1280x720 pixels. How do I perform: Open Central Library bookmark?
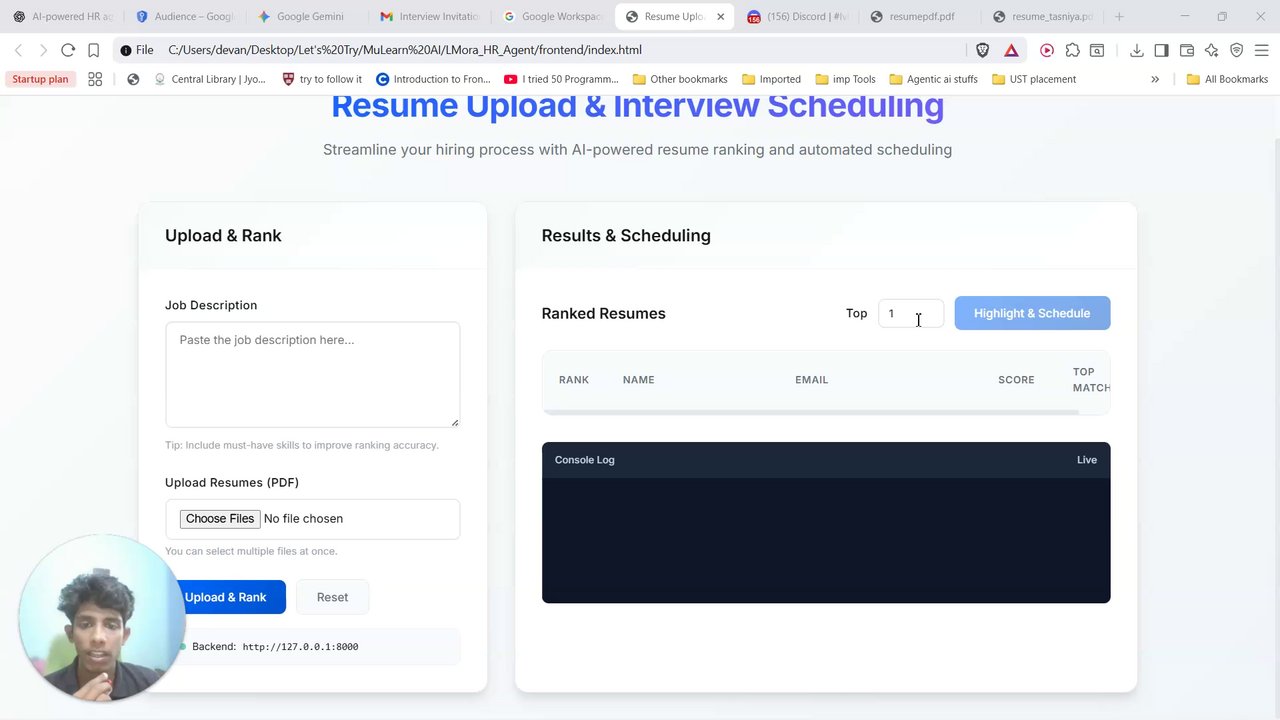point(210,79)
